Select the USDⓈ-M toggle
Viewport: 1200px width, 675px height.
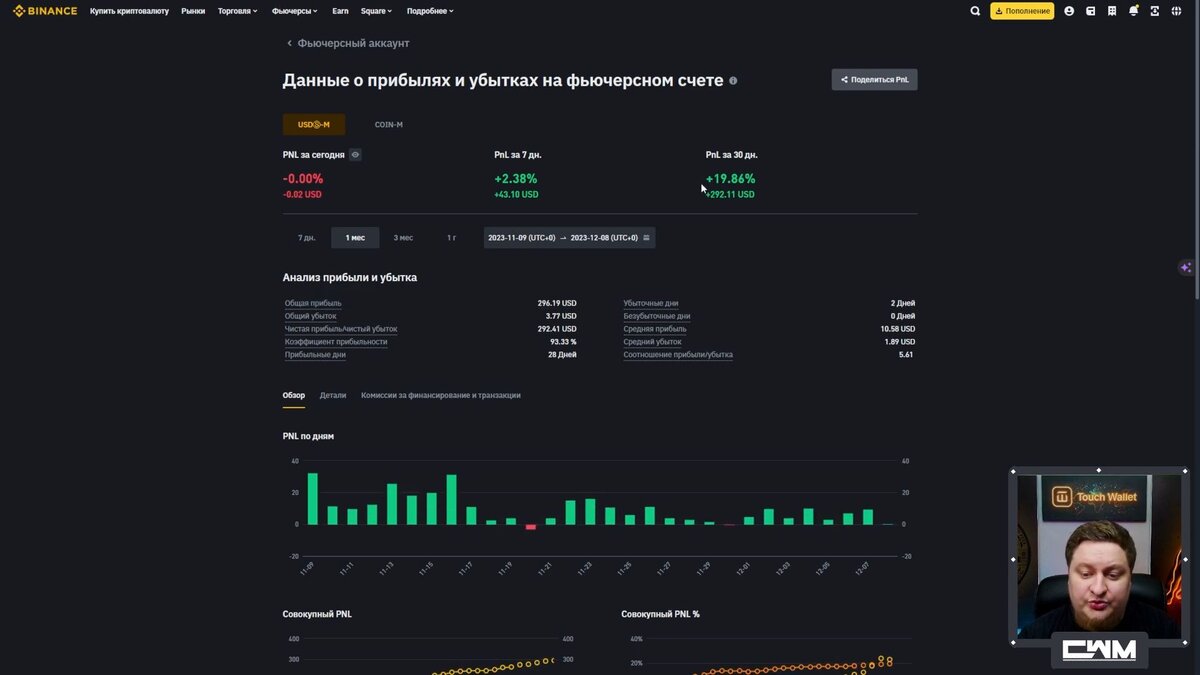pos(313,124)
